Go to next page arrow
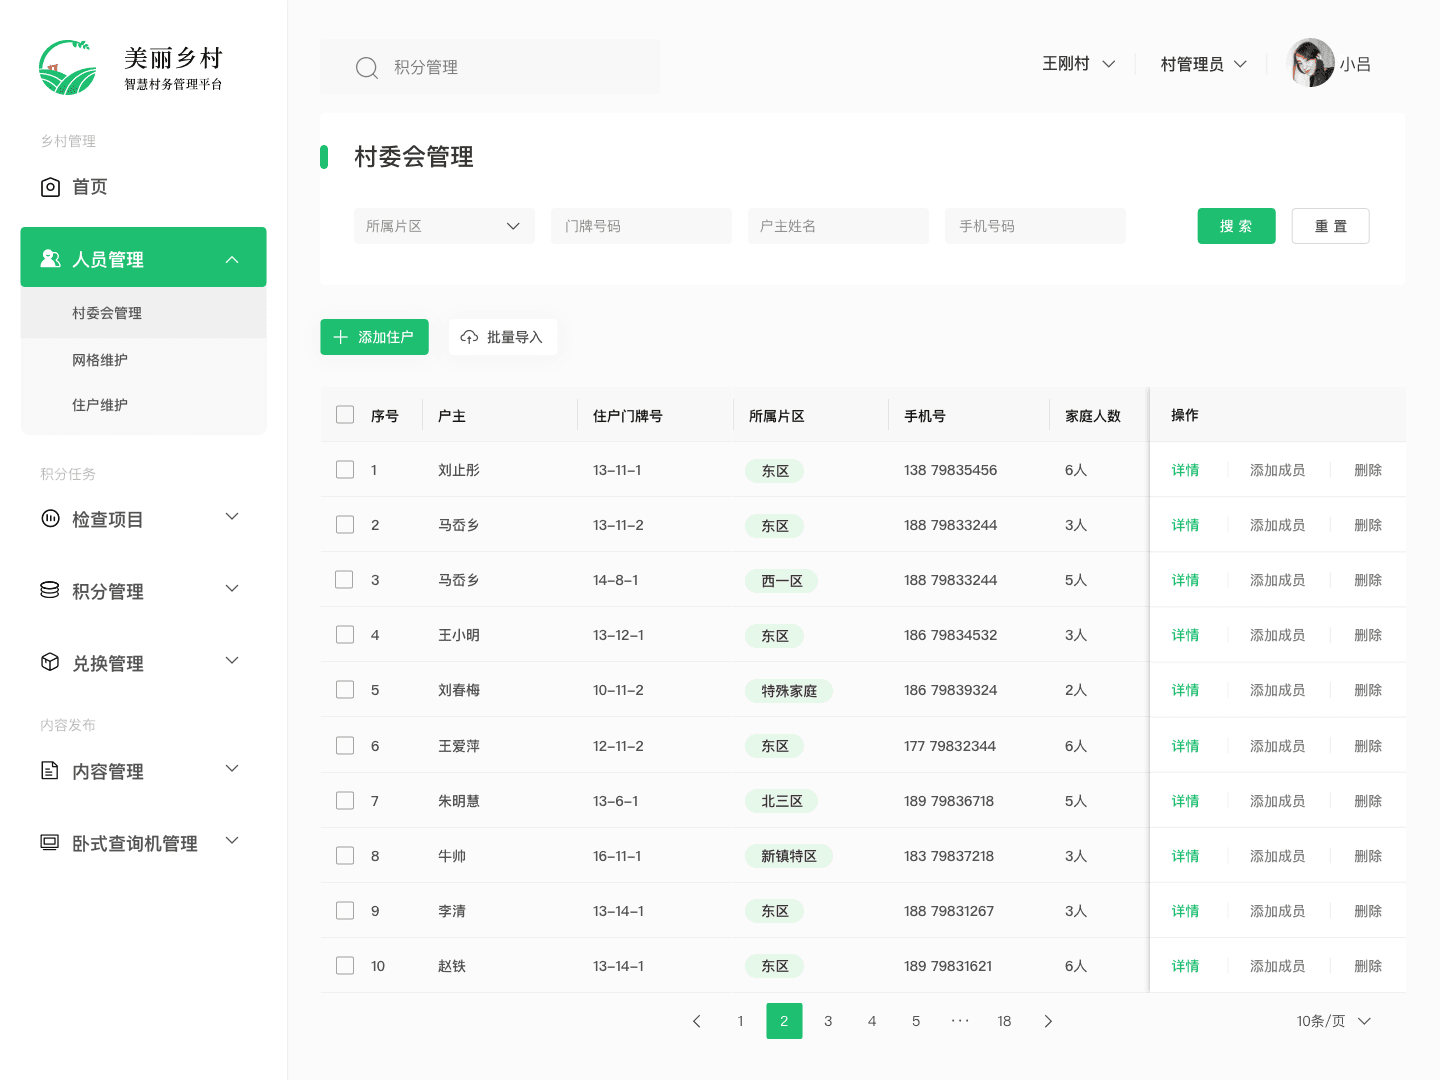The height and width of the screenshot is (1080, 1440). [1048, 1021]
